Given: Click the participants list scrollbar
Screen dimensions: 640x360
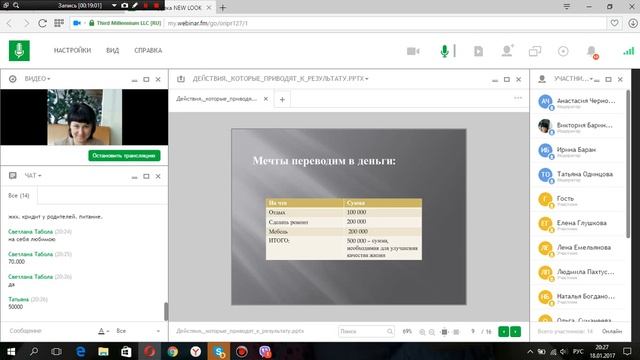Looking at the screenshot, I should coord(628,163).
